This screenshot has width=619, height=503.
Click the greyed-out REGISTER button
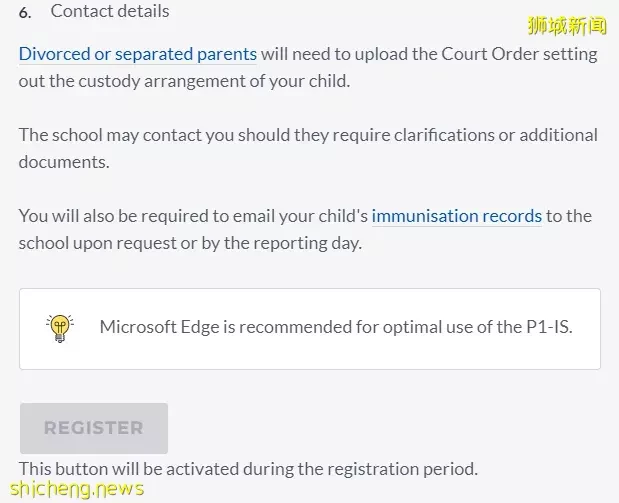pos(94,428)
